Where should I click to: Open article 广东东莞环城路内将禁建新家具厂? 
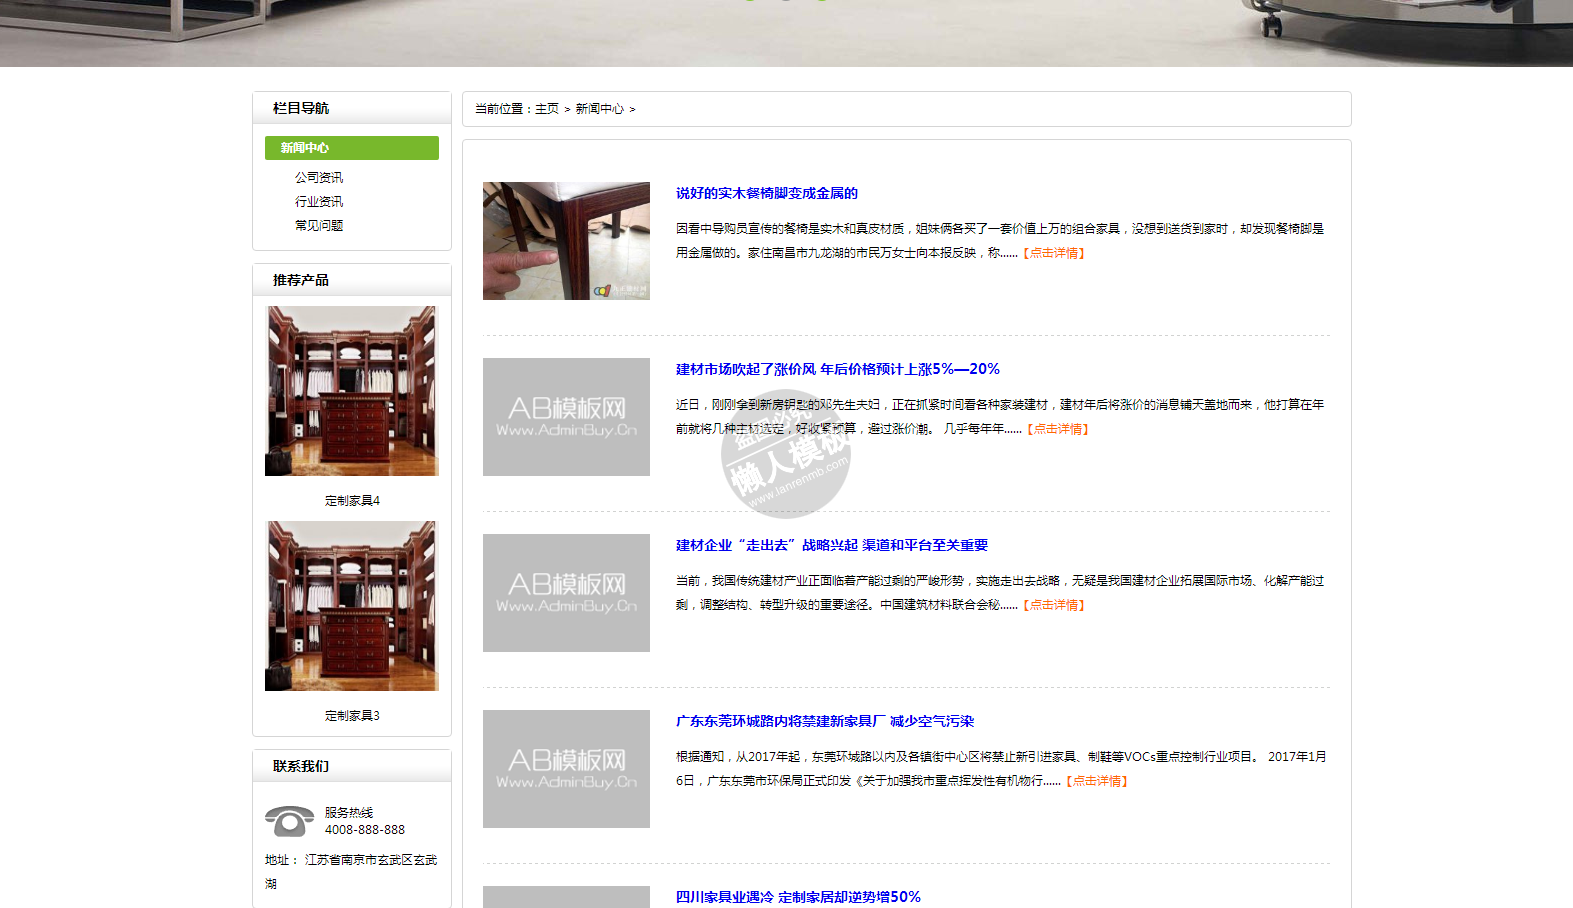tap(824, 721)
